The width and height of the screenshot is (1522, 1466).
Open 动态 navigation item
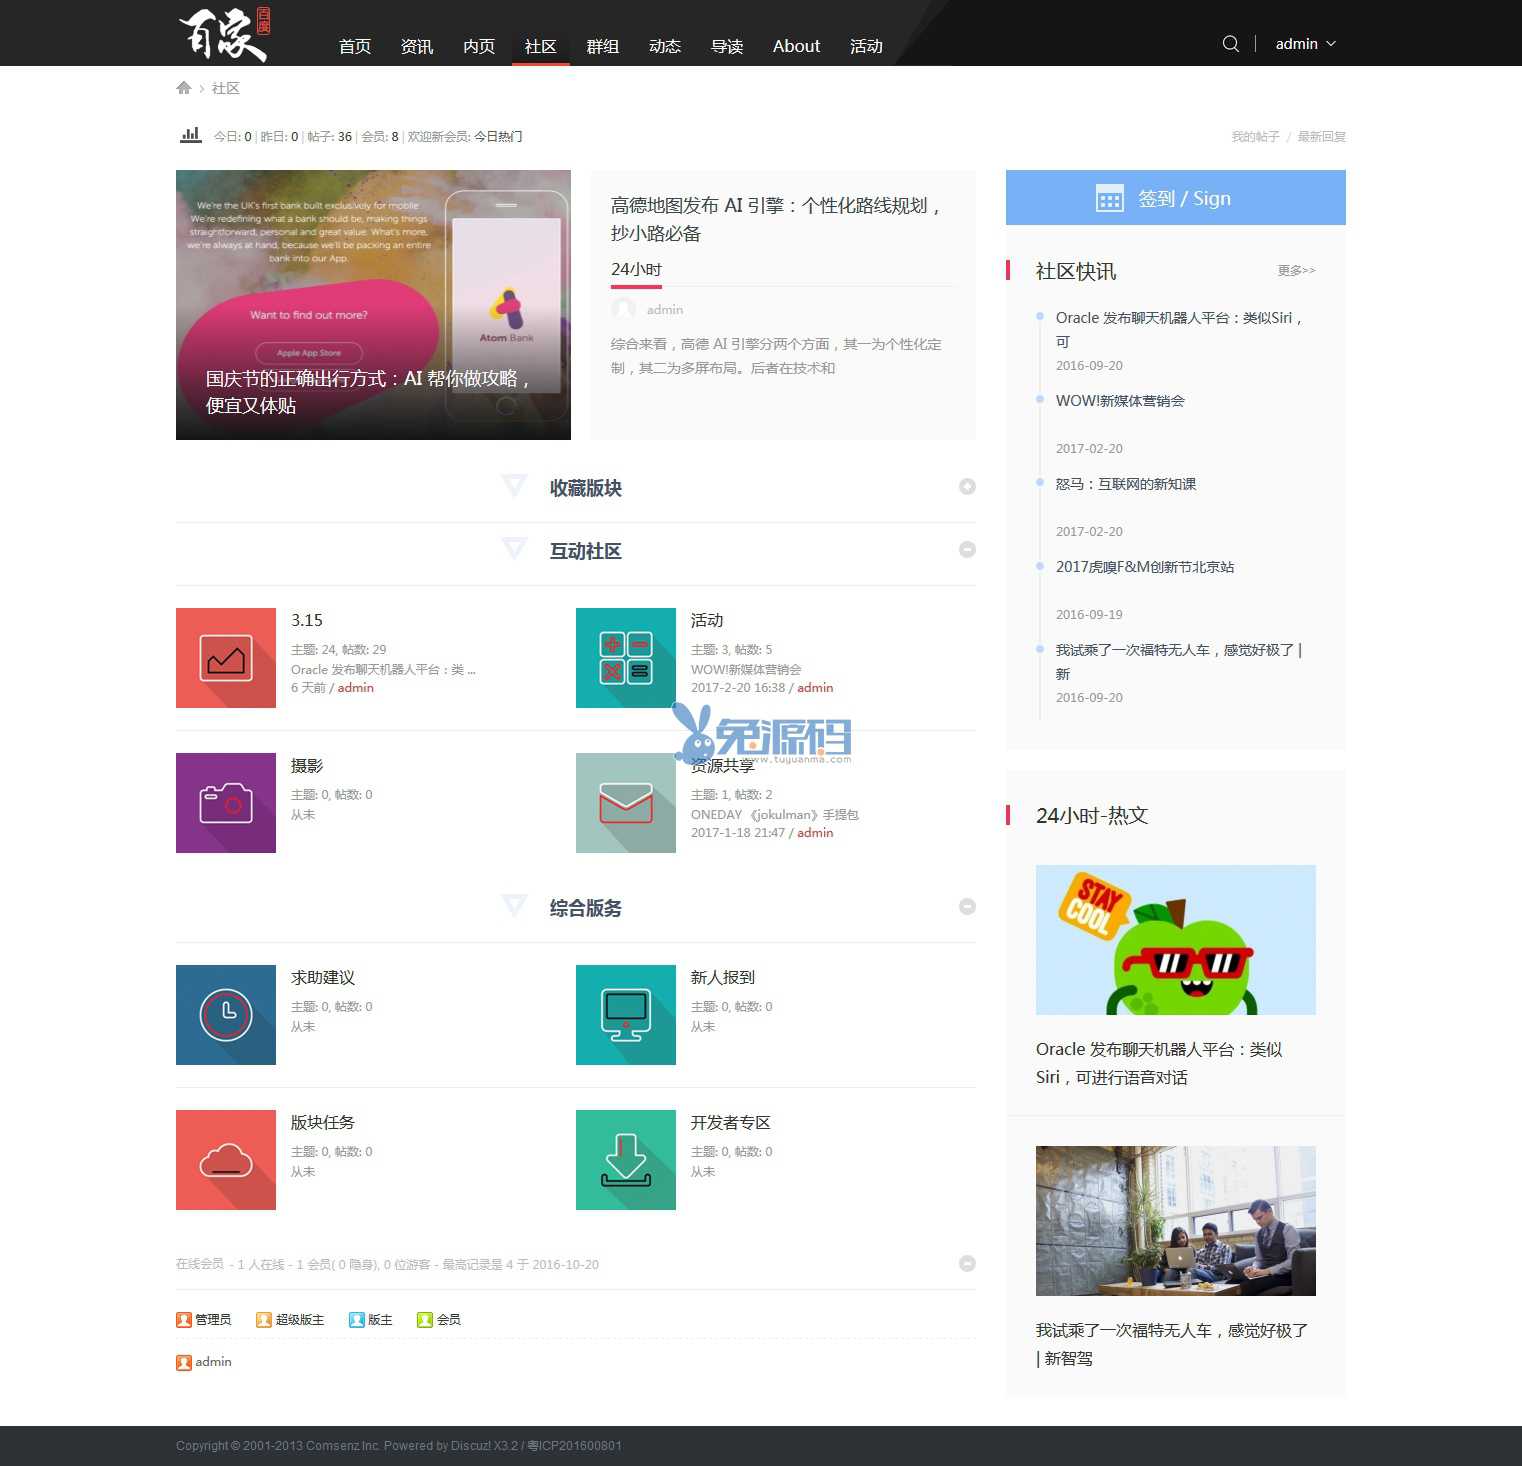(665, 46)
